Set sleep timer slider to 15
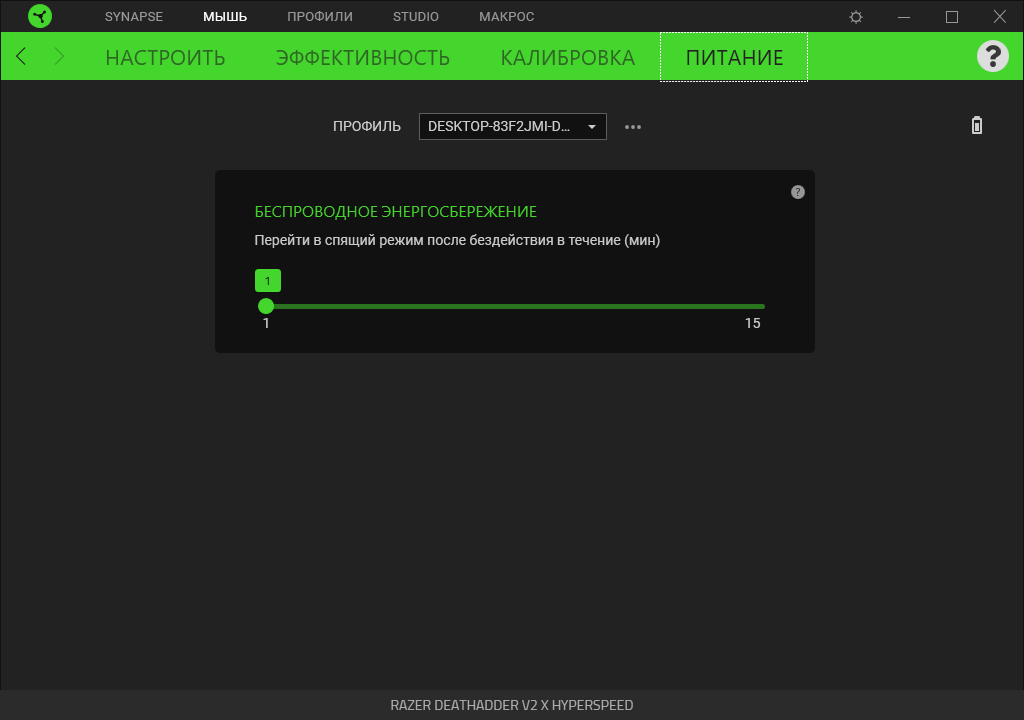This screenshot has height=720, width=1024. [762, 306]
